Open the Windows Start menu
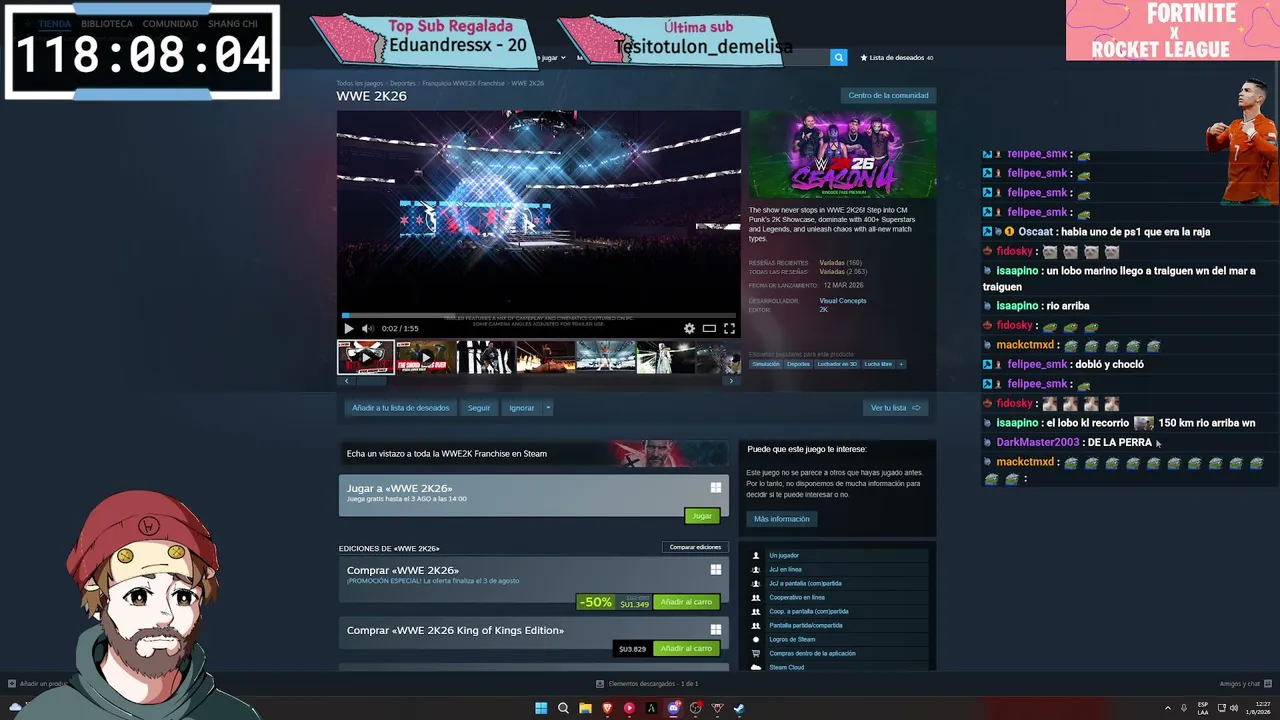This screenshot has width=1280, height=720. 541,708
